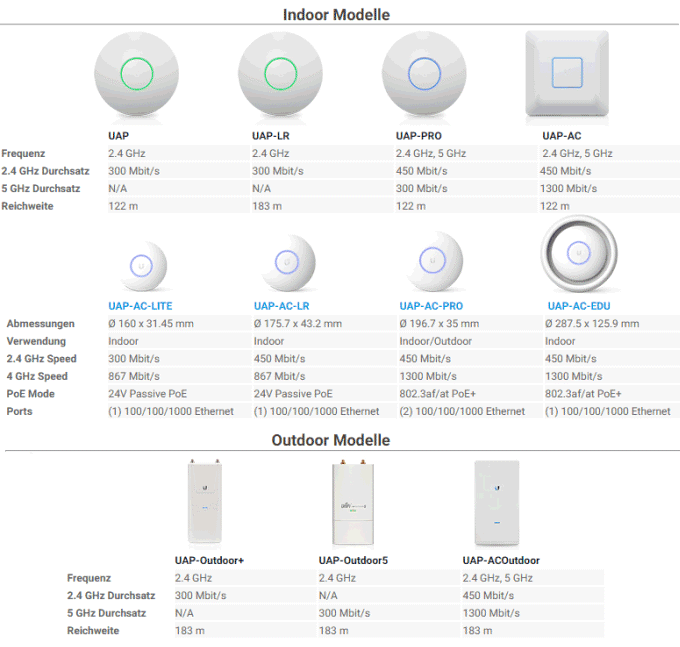Viewport: 680px width, 647px height.
Task: Open the UAP-AC-LR link
Action: (x=281, y=306)
